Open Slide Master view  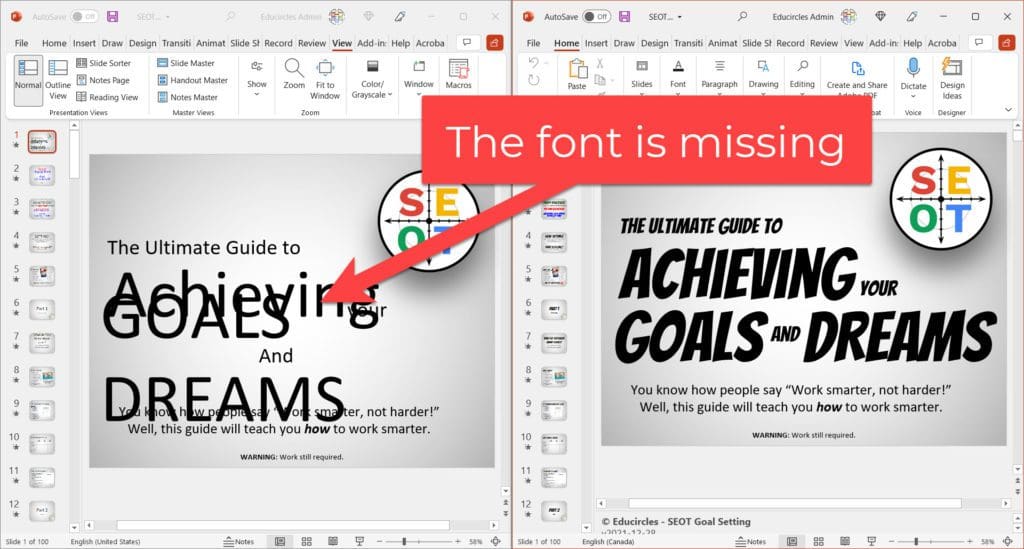click(x=186, y=63)
